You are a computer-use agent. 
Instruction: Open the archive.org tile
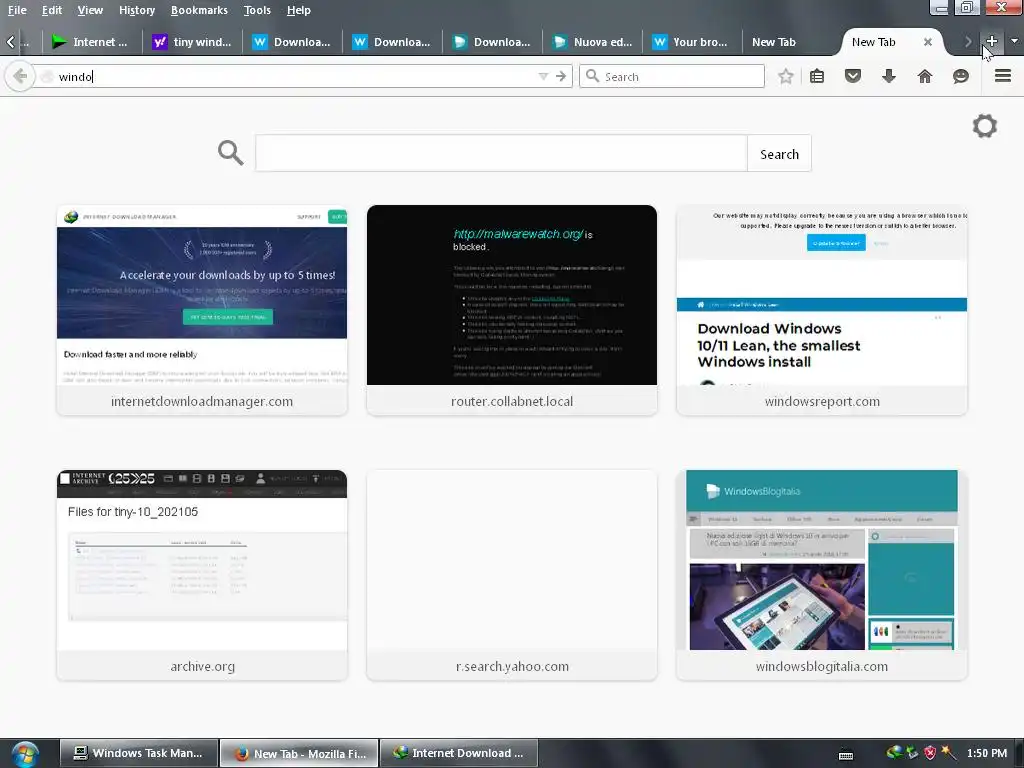pyautogui.click(x=202, y=575)
